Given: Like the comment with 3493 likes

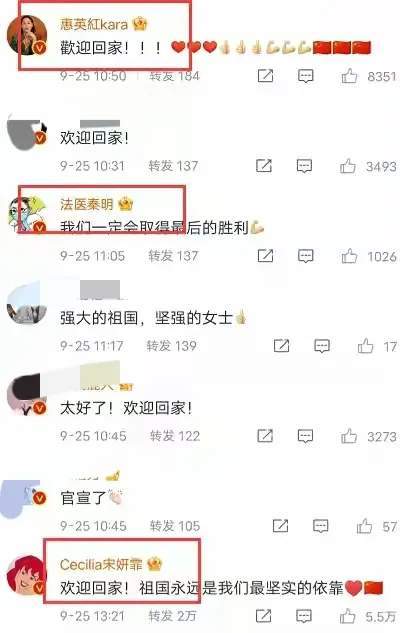Looking at the screenshot, I should point(348,166).
